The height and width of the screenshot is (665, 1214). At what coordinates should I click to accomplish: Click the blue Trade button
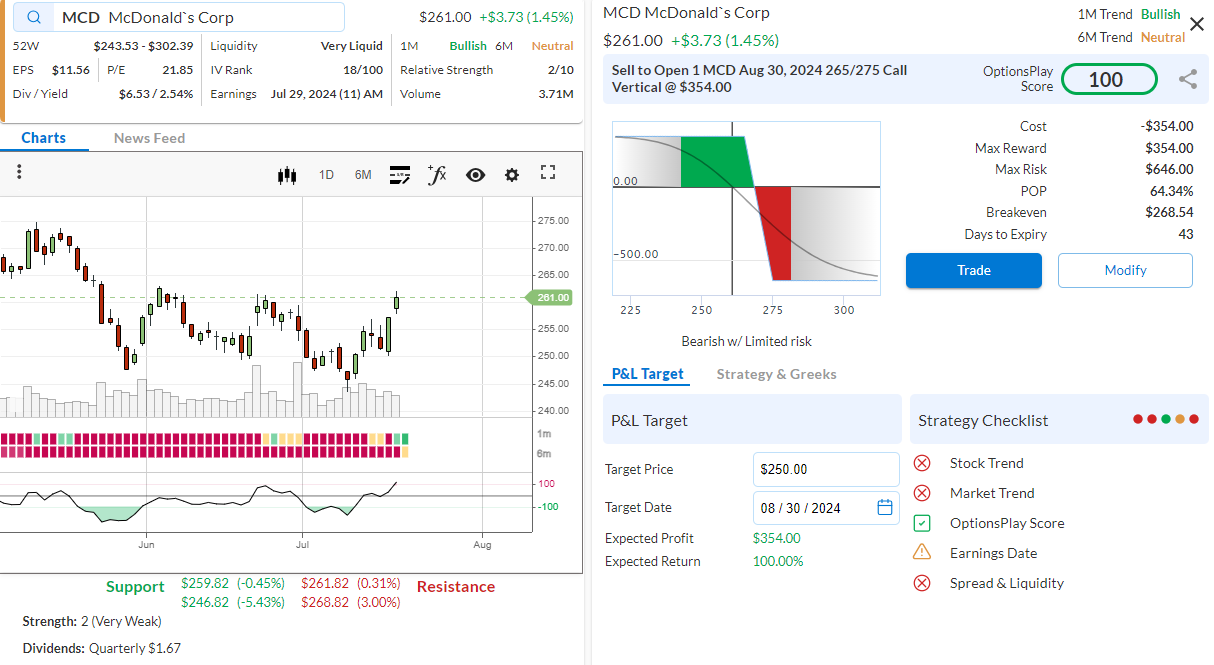[974, 270]
